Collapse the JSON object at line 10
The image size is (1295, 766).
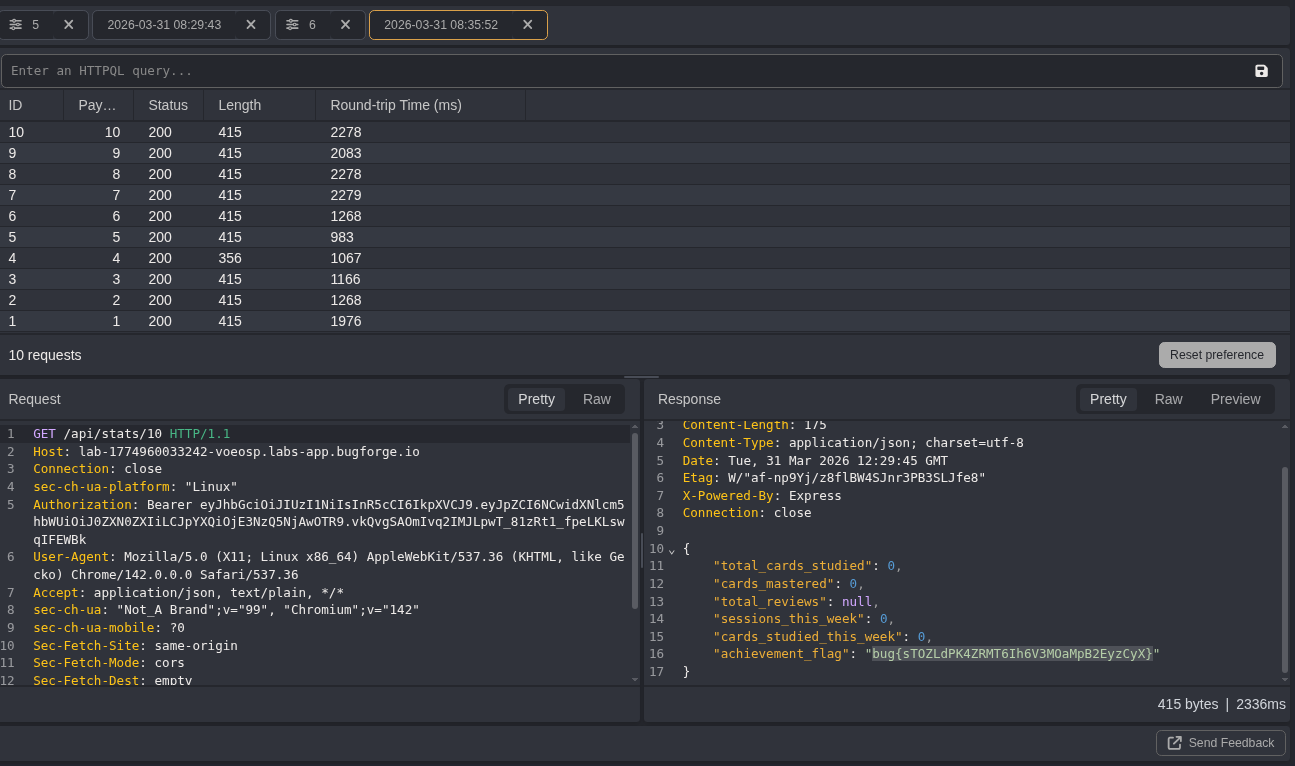[672, 550]
